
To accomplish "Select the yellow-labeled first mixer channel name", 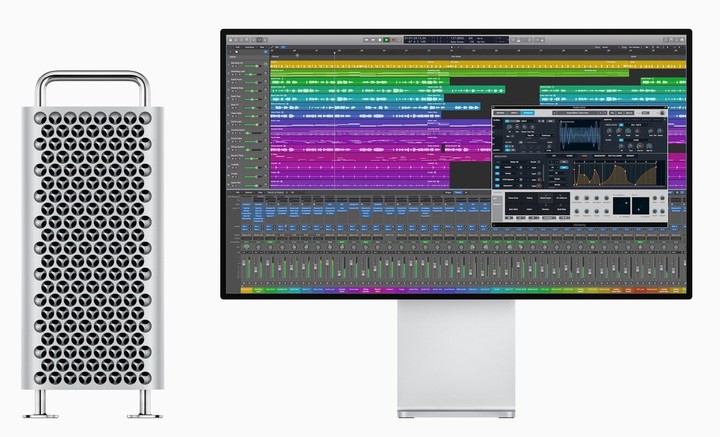I will point(247,290).
